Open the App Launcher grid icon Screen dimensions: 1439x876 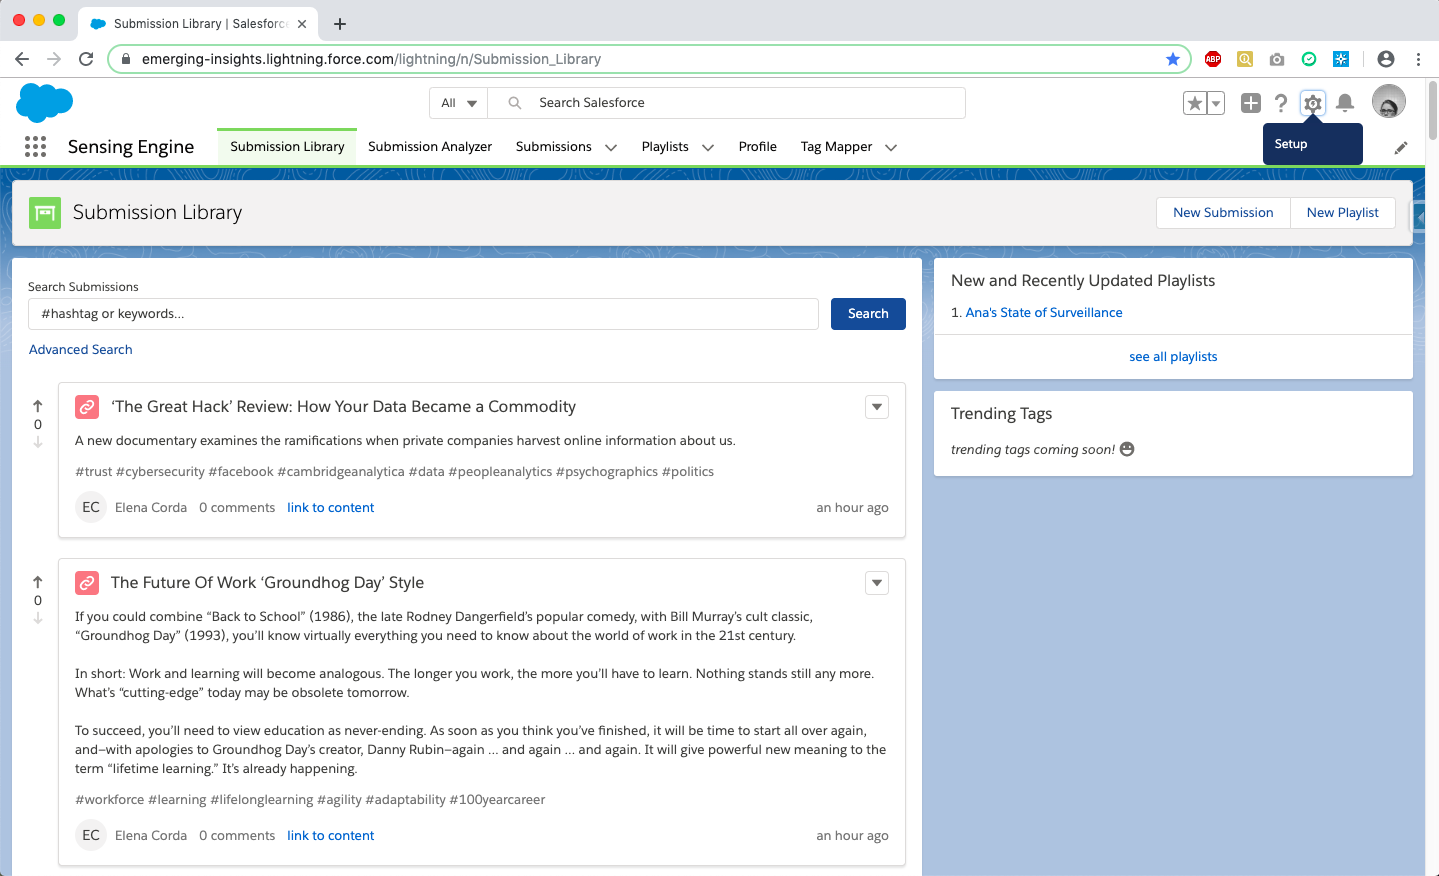35,147
